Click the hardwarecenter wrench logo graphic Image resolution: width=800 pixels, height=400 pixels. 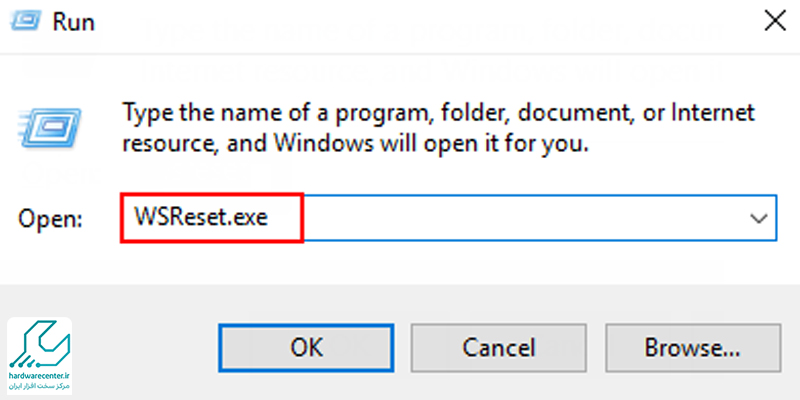pos(40,344)
